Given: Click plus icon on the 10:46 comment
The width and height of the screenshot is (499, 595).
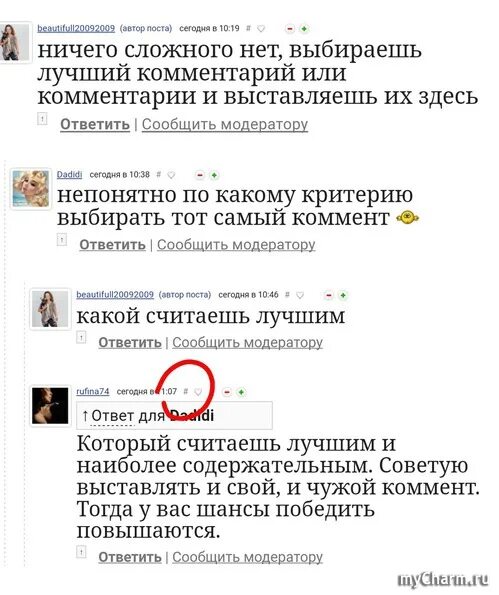Looking at the screenshot, I should (343, 295).
